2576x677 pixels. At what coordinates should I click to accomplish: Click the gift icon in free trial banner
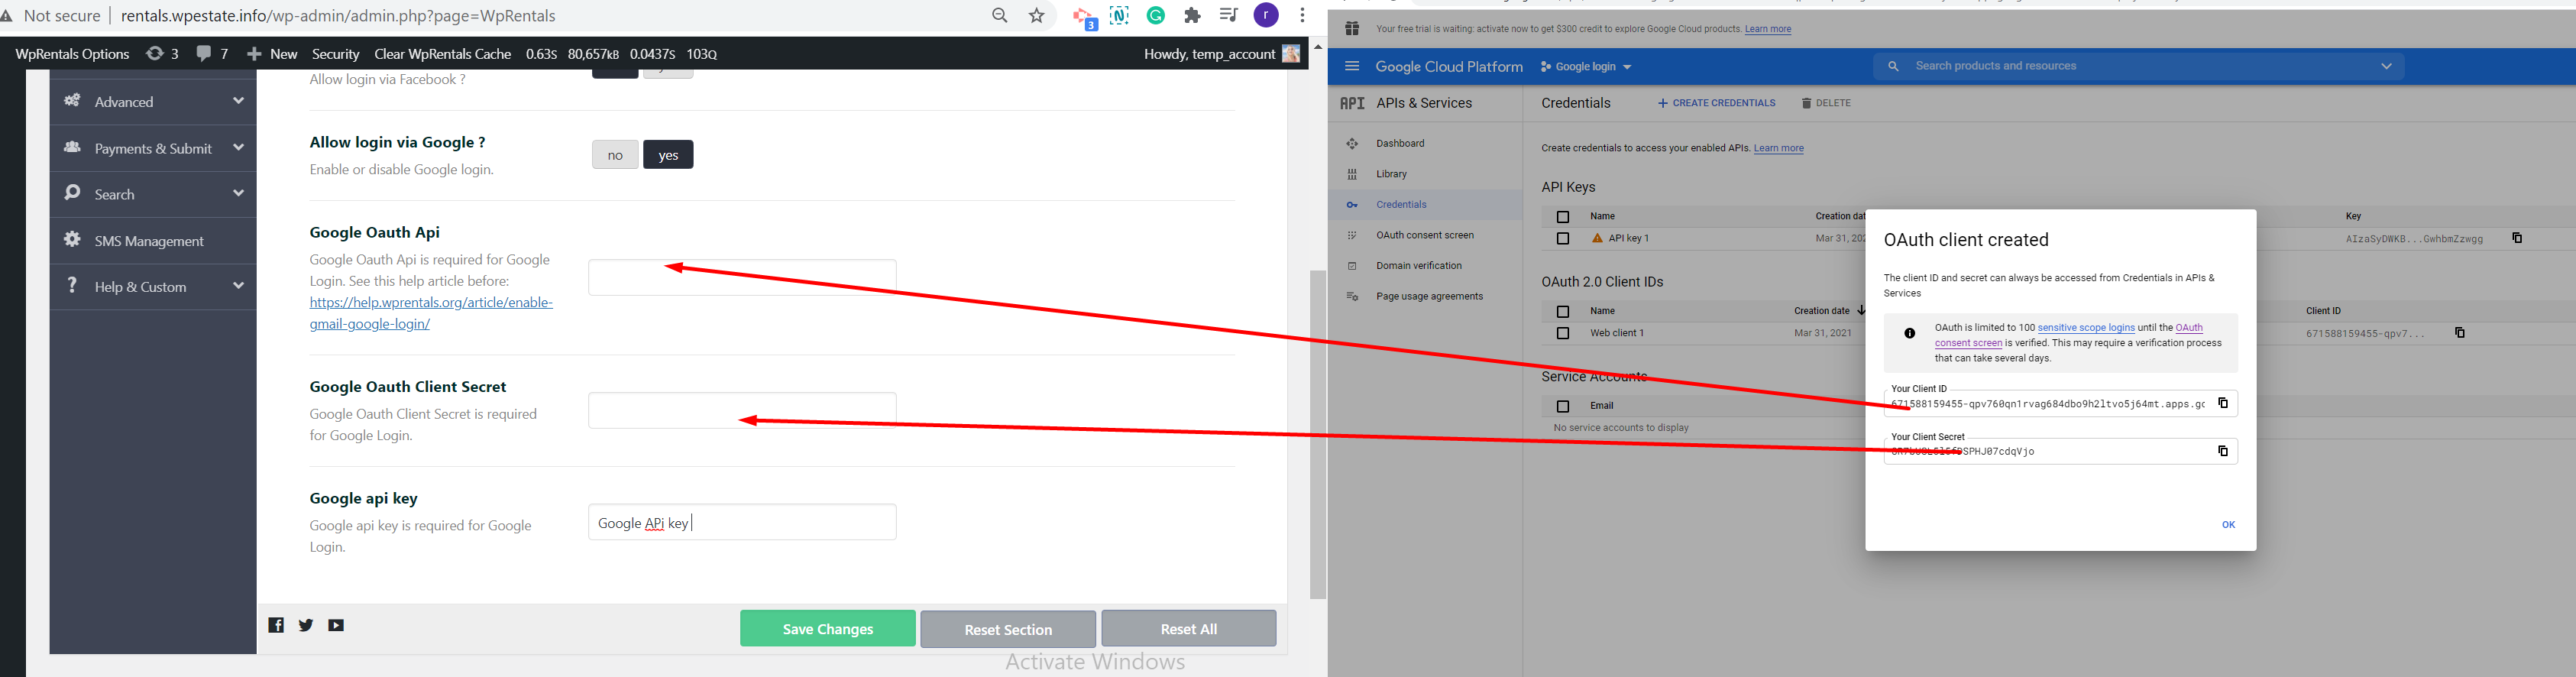click(1352, 29)
